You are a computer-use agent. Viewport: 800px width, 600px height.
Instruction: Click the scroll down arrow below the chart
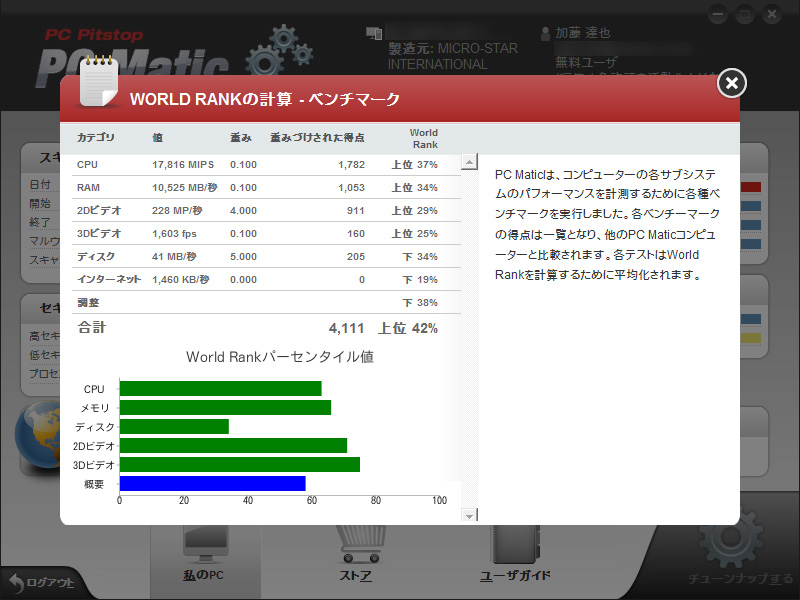pyautogui.click(x=469, y=515)
